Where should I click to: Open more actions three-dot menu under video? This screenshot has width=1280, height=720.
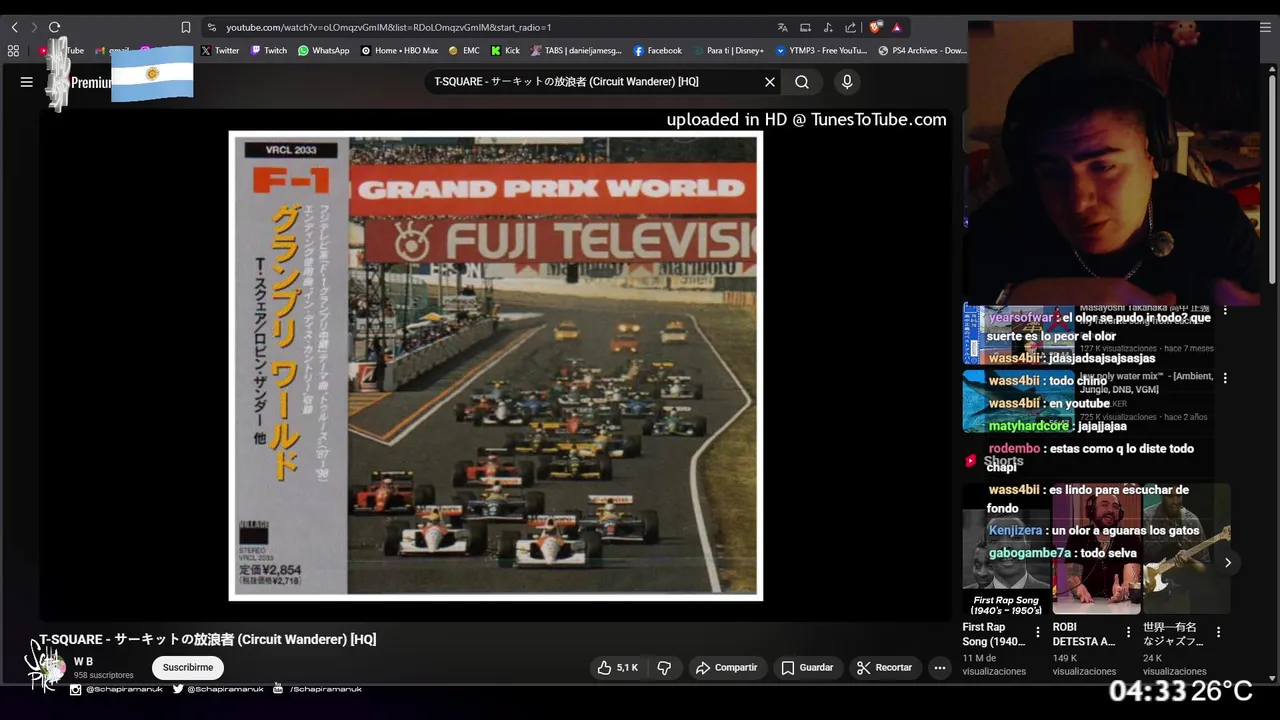(939, 667)
